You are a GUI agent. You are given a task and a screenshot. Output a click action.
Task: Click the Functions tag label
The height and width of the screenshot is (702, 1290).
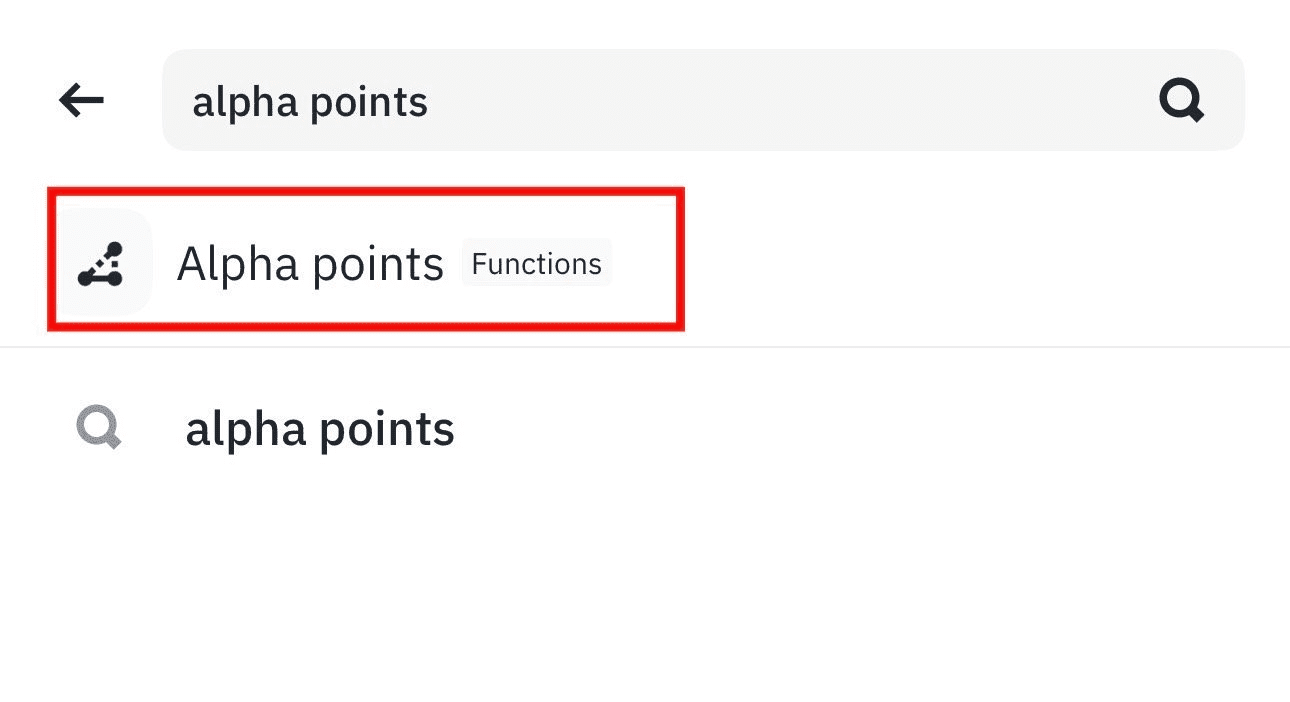pos(536,264)
